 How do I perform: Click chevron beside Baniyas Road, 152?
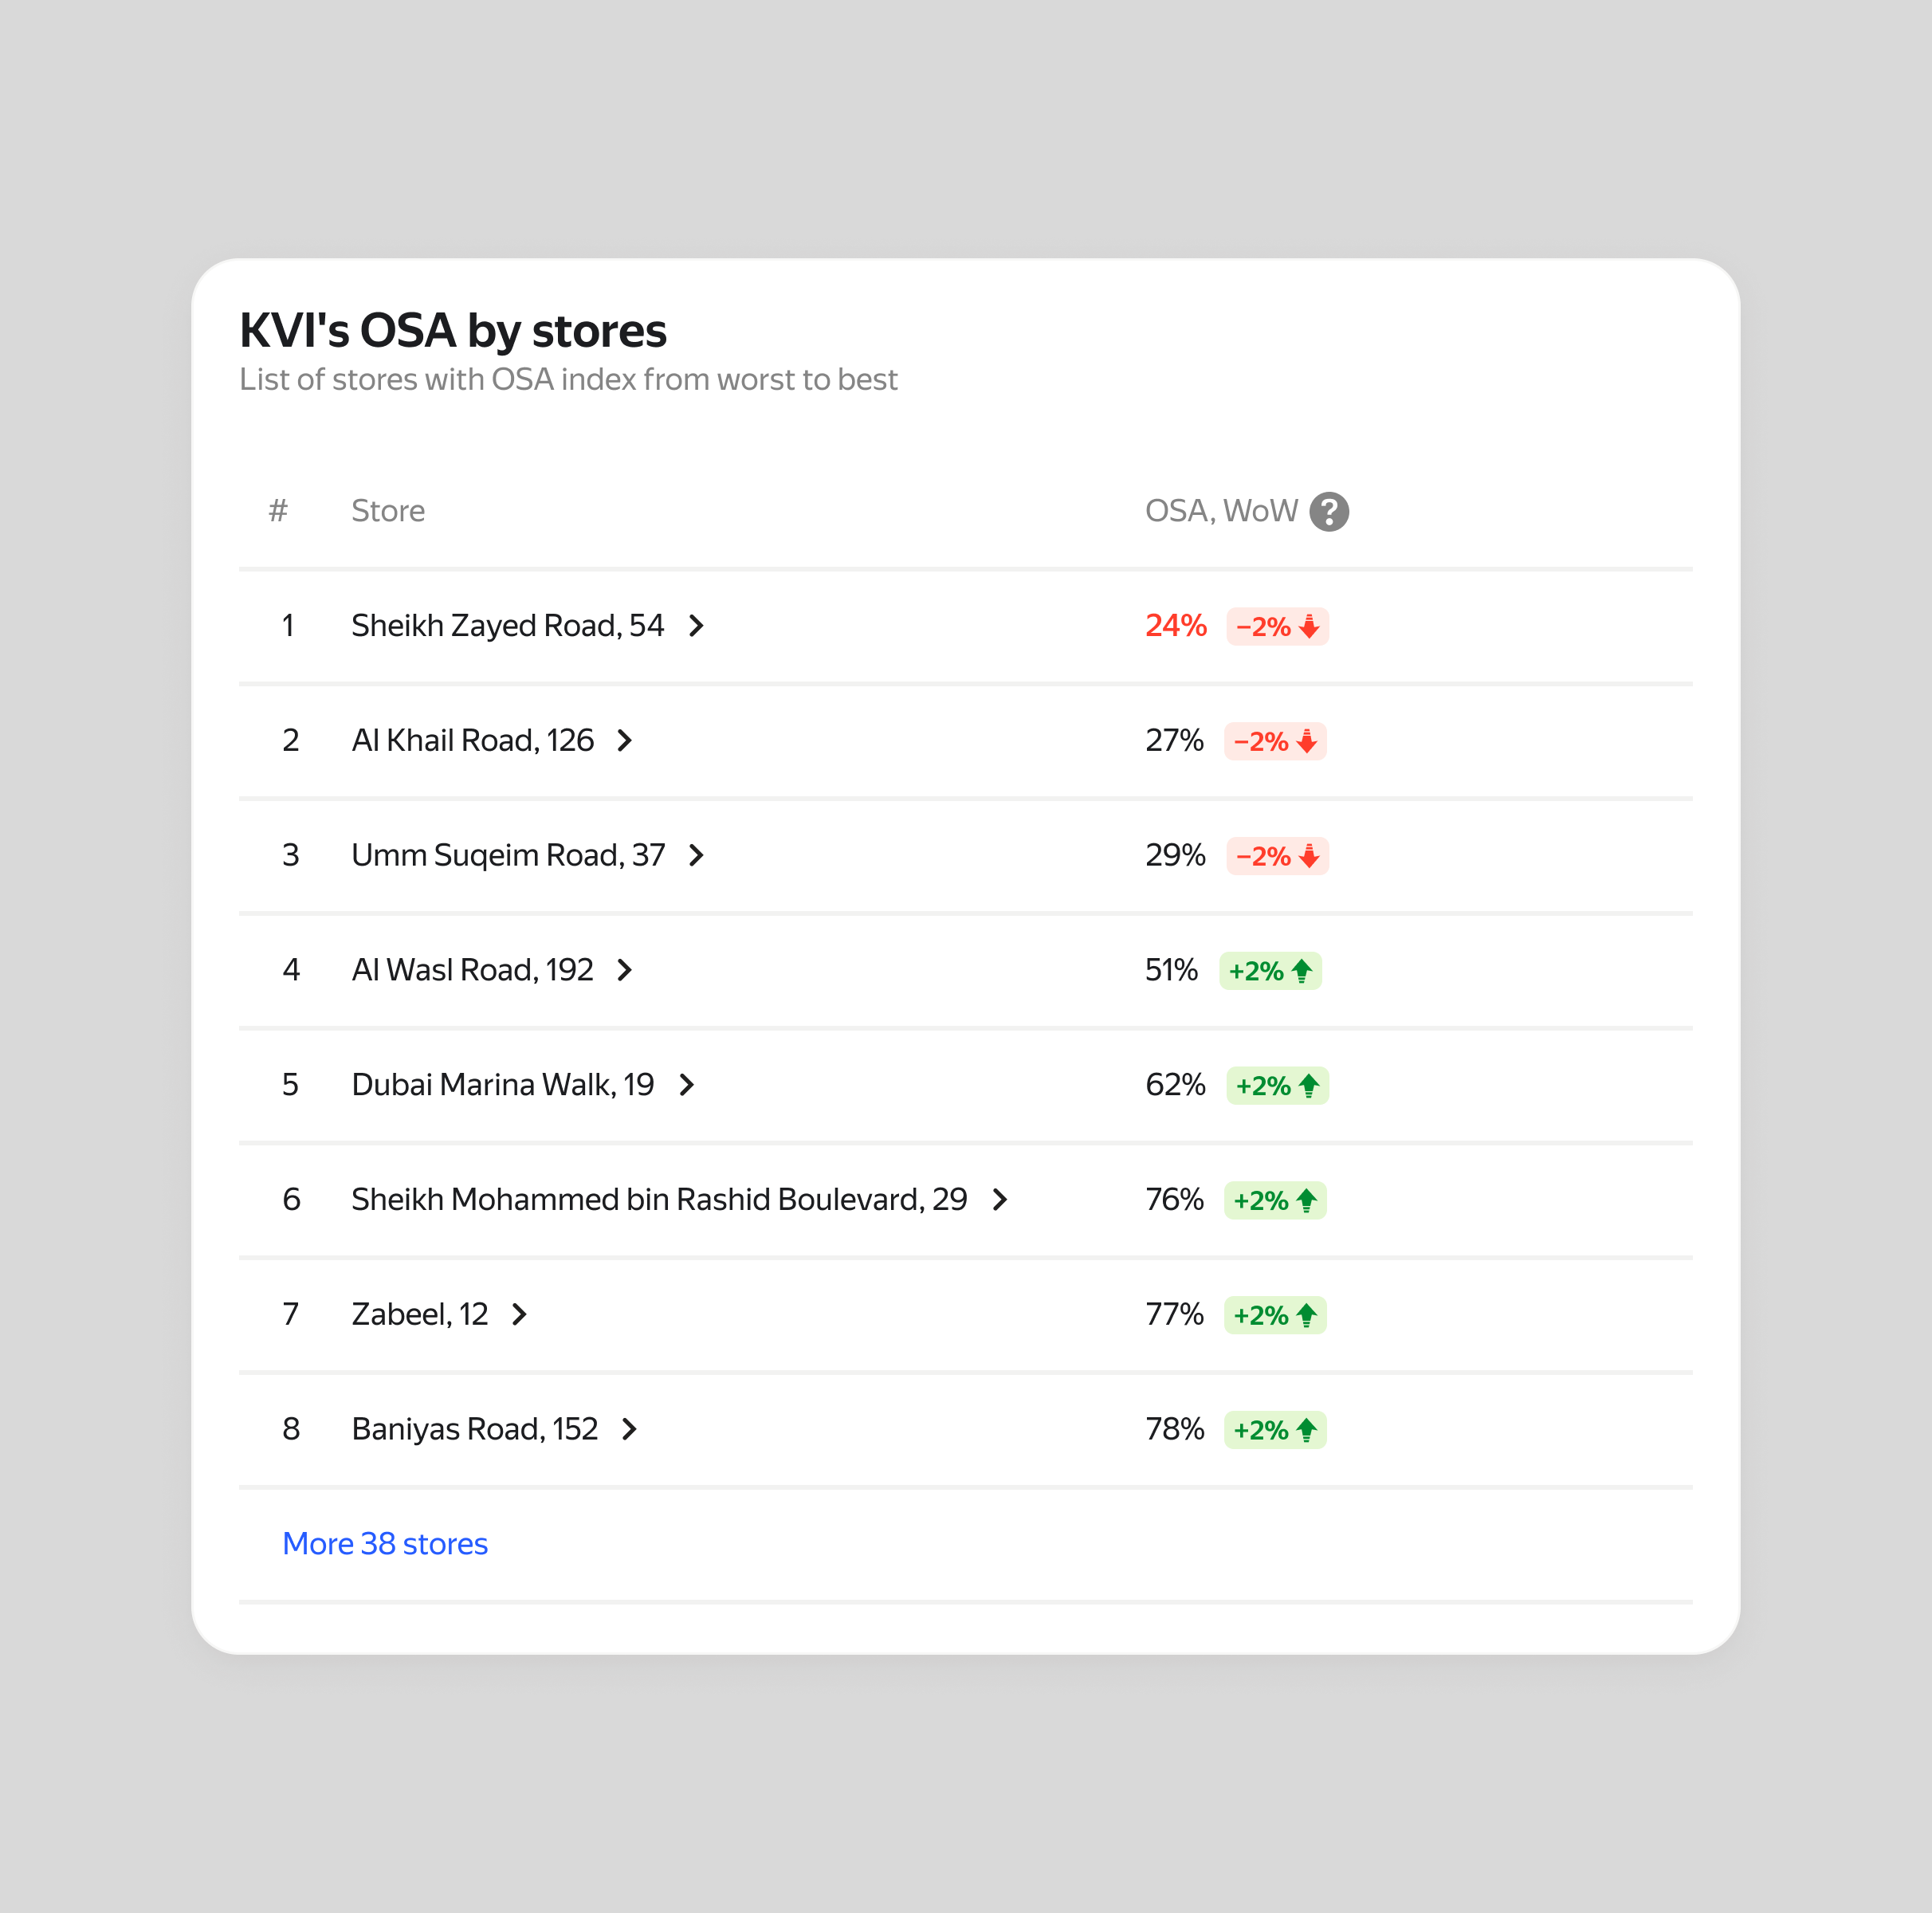tap(629, 1429)
